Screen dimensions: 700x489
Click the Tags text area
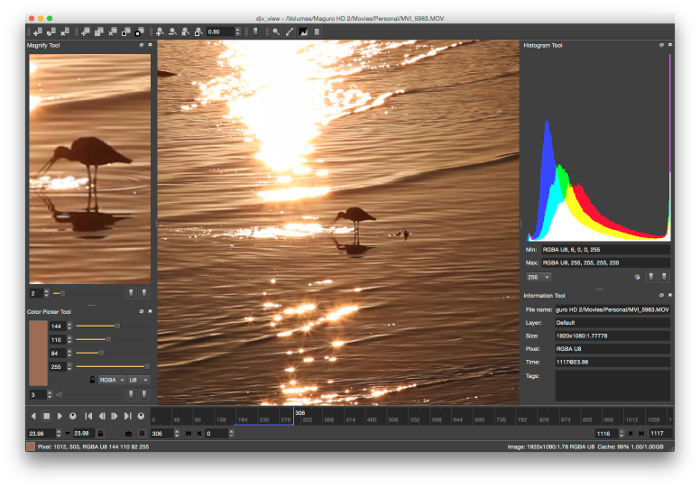(612, 385)
